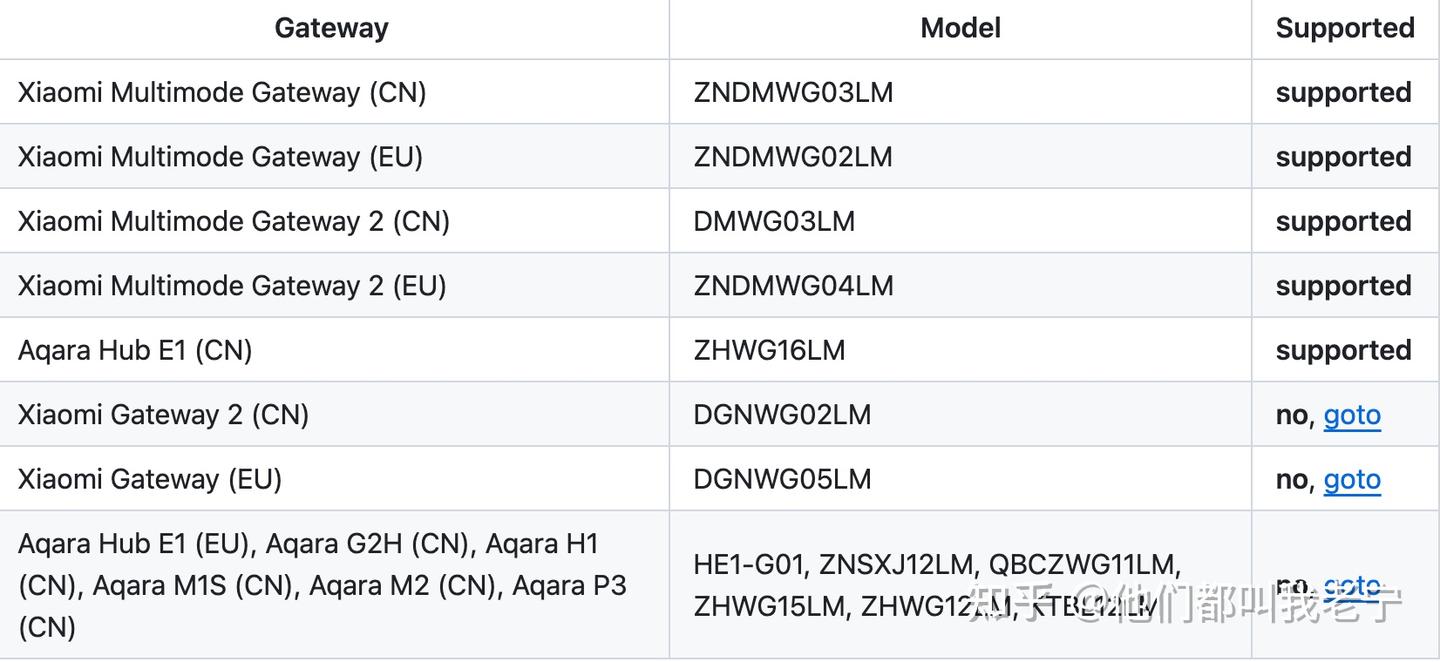This screenshot has height=662, width=1440.
Task: Follow the goto link in the Aqara Hub E1 (EU) row
Action: [1352, 585]
